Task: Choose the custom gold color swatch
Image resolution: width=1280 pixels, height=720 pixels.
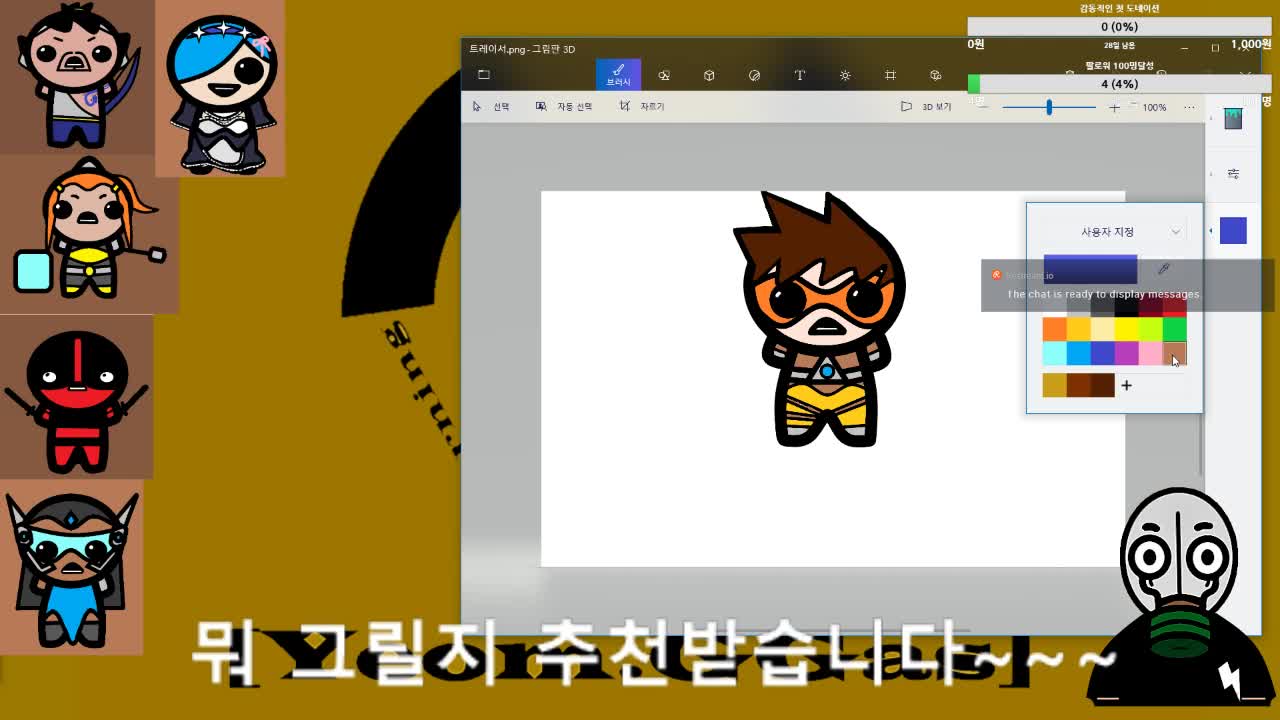Action: coord(1055,385)
